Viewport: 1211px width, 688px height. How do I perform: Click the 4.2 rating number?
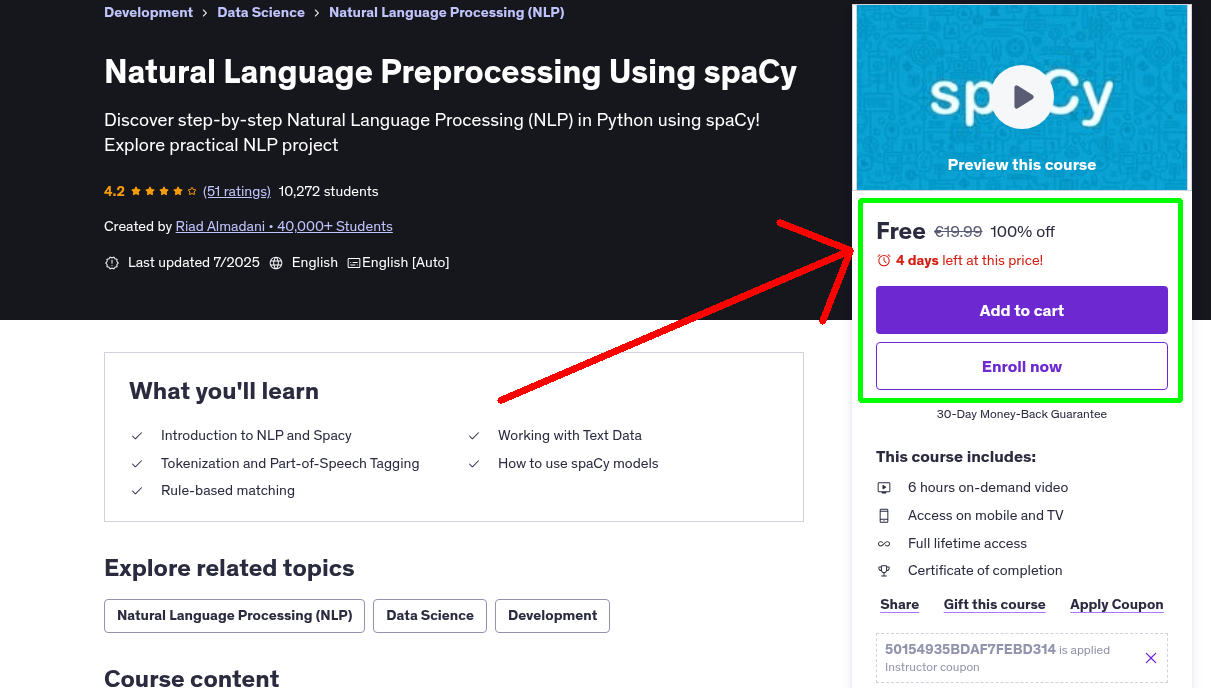pos(114,191)
